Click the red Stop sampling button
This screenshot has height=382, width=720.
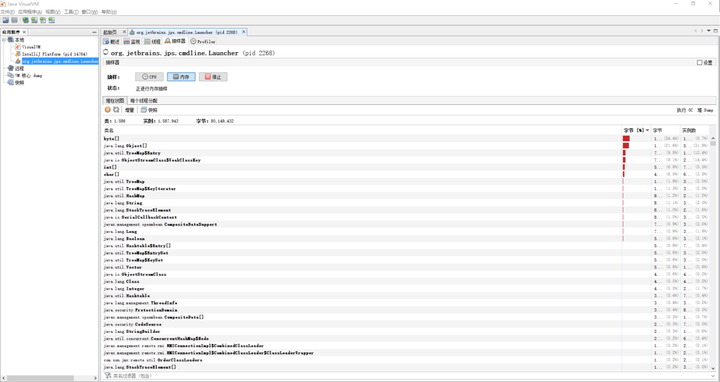213,77
